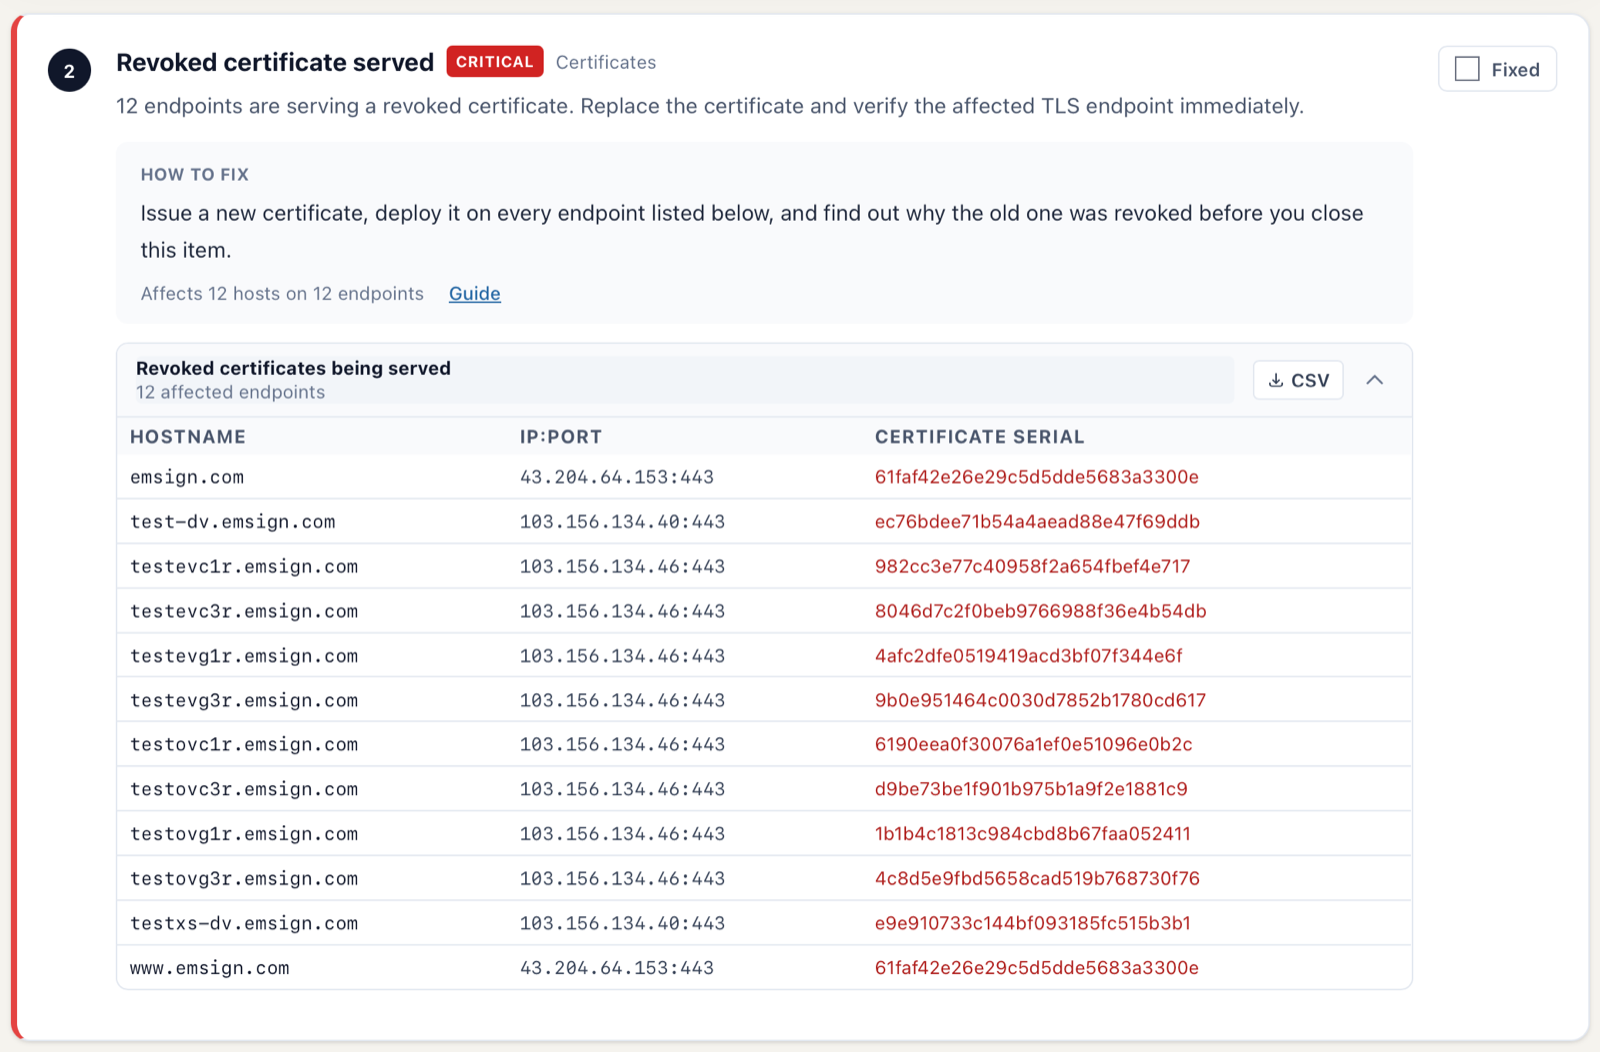Select hostname testovc3r.emsign.com
The height and width of the screenshot is (1052, 1600).
coord(244,789)
